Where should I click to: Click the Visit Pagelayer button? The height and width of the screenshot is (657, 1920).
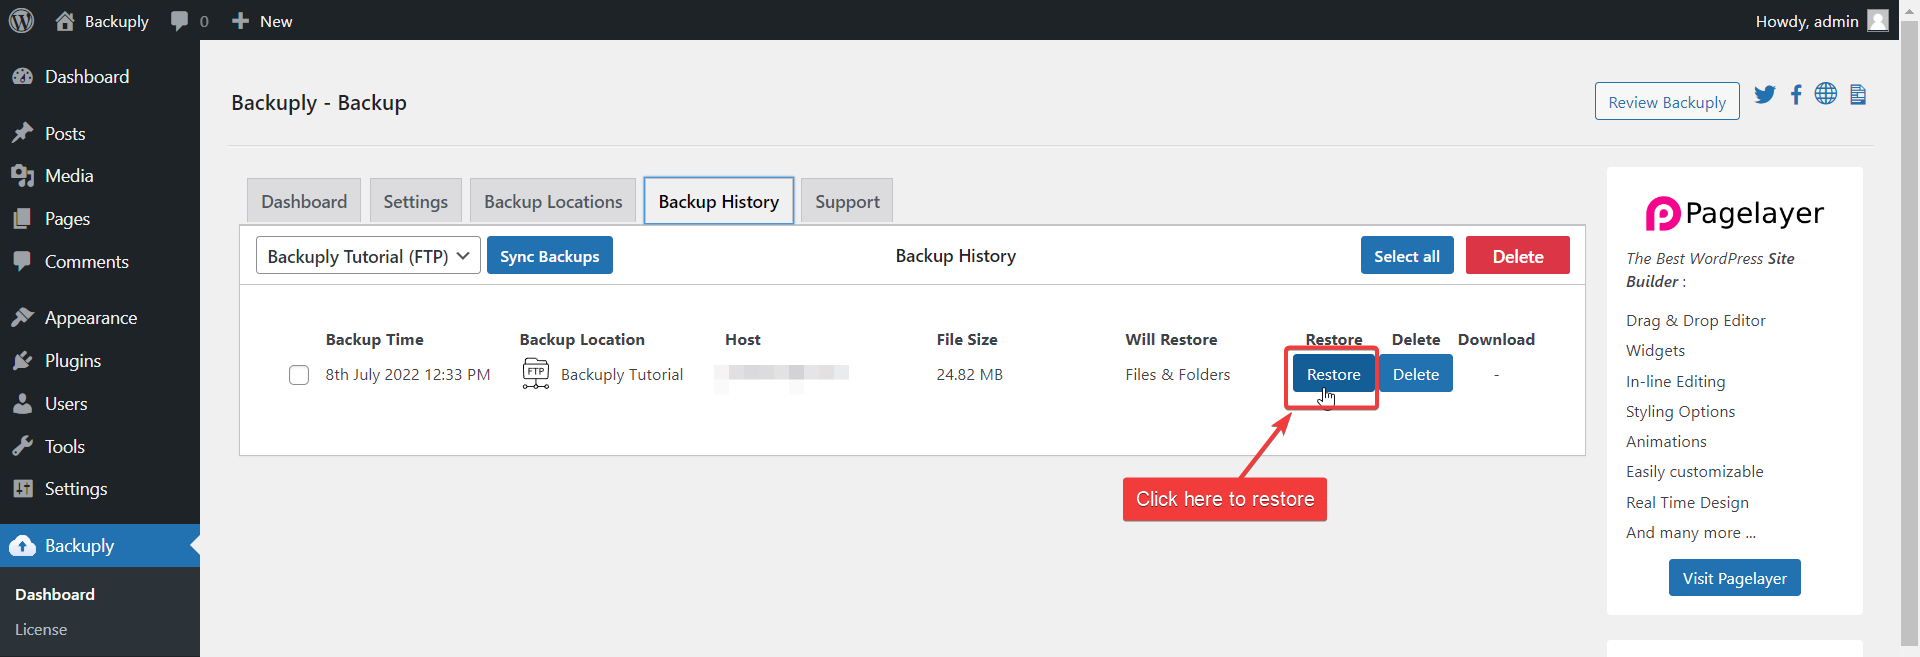1735,578
